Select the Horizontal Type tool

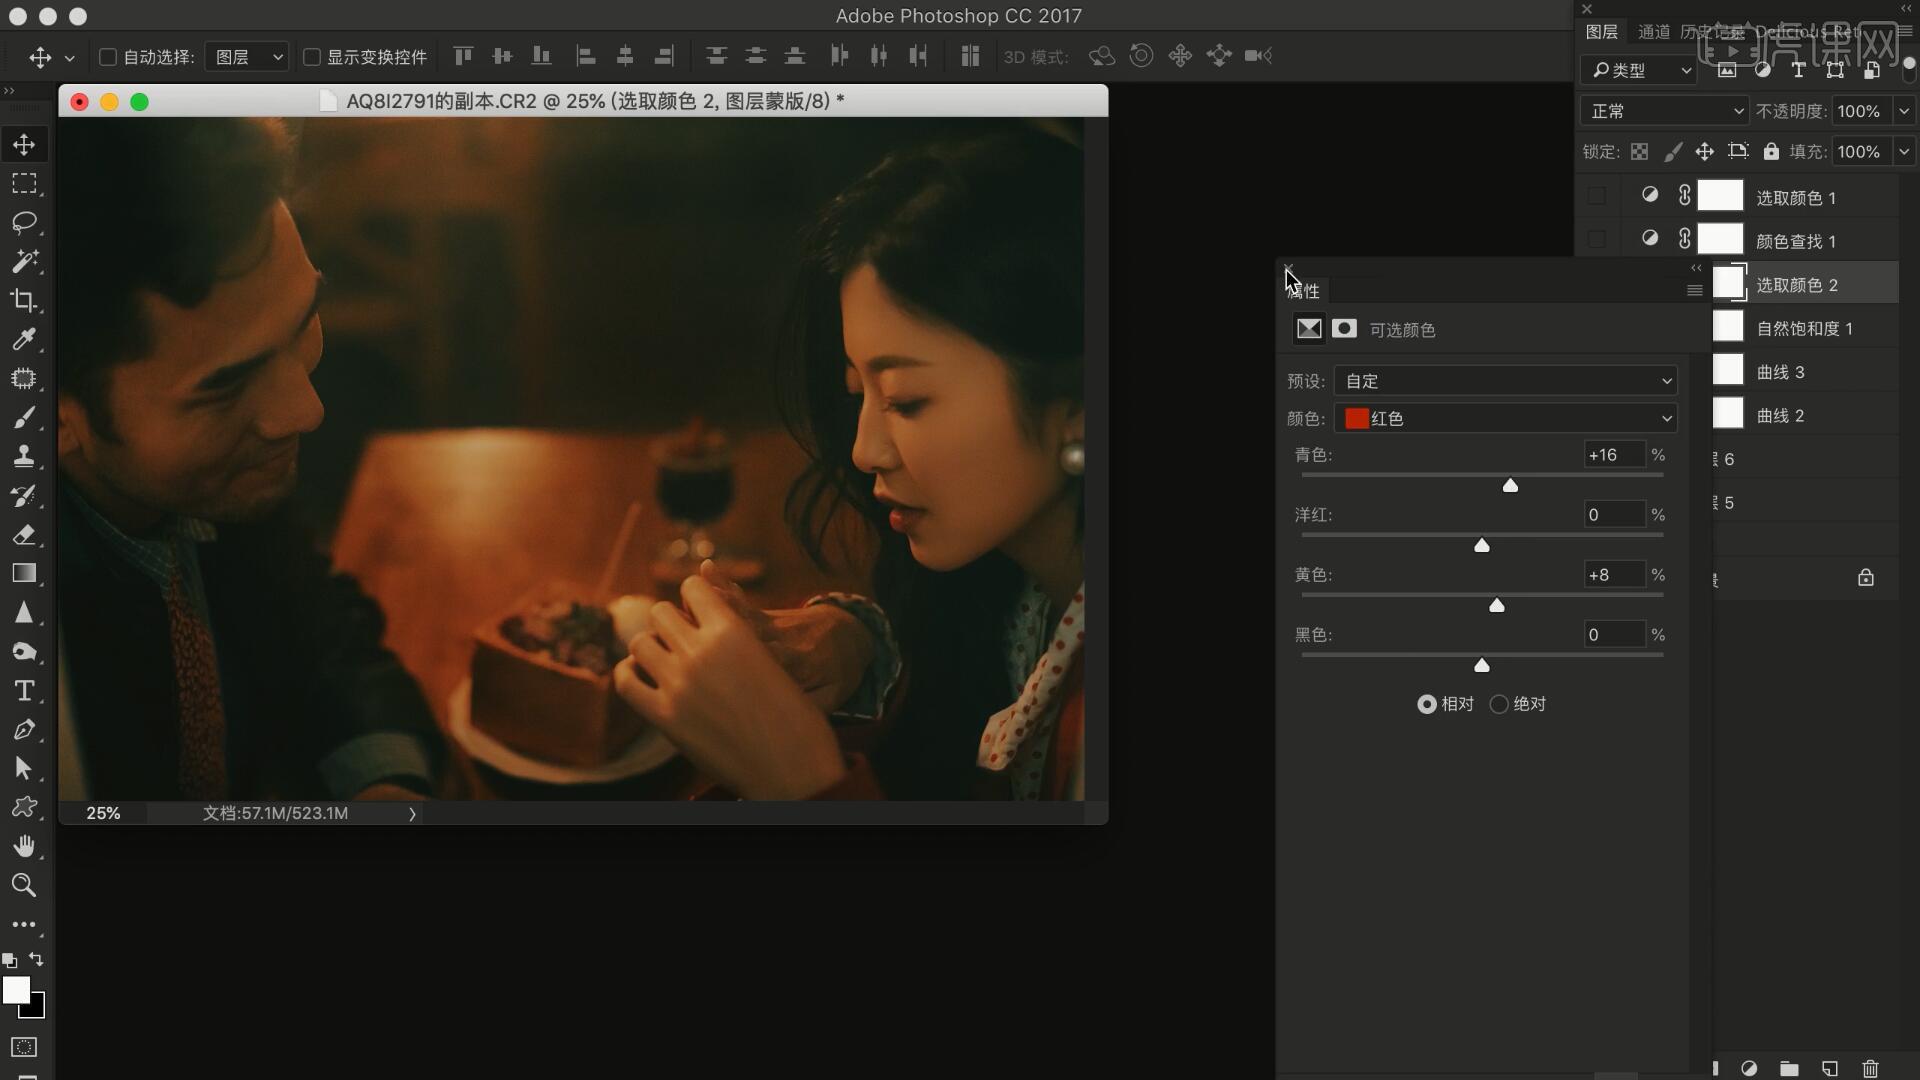pos(24,690)
